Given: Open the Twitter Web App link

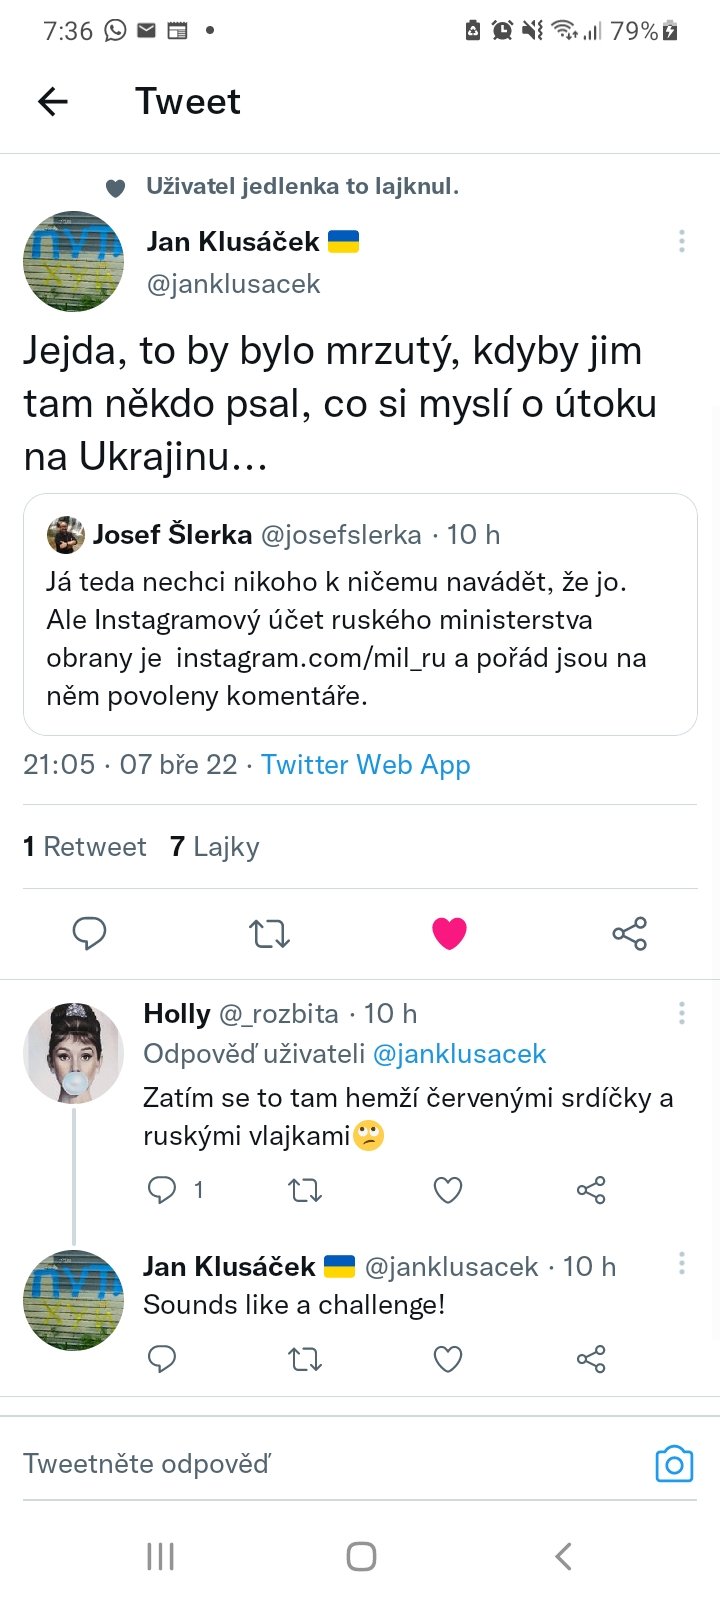Looking at the screenshot, I should pos(365,765).
